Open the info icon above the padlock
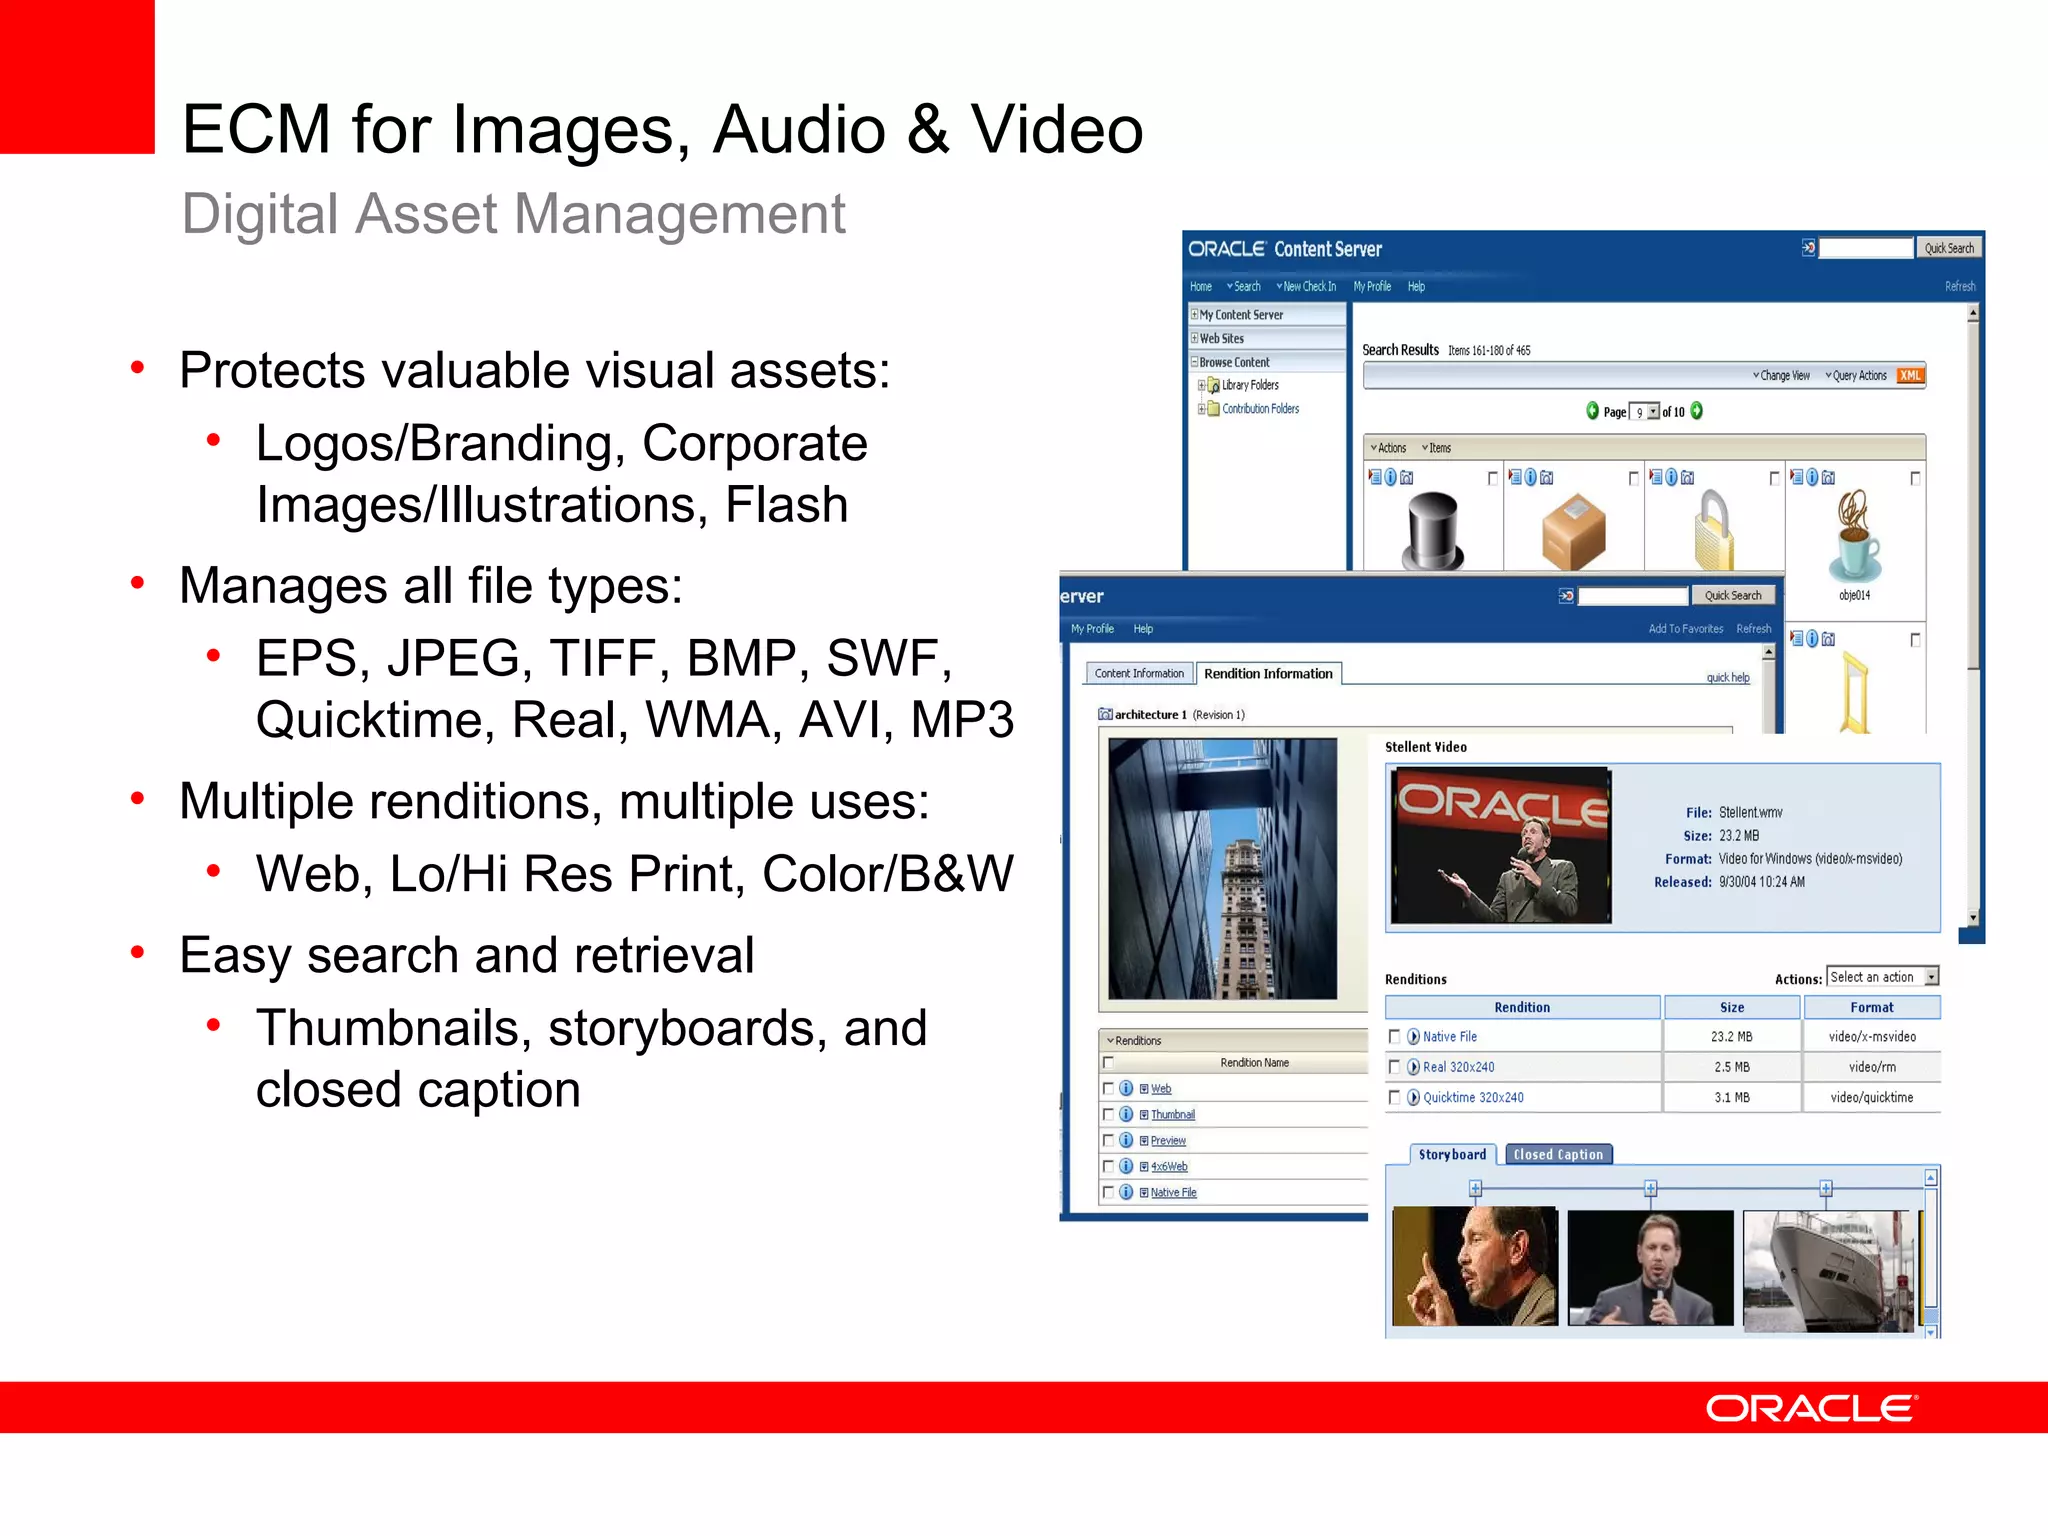This screenshot has height=1536, width=2048. [1671, 478]
